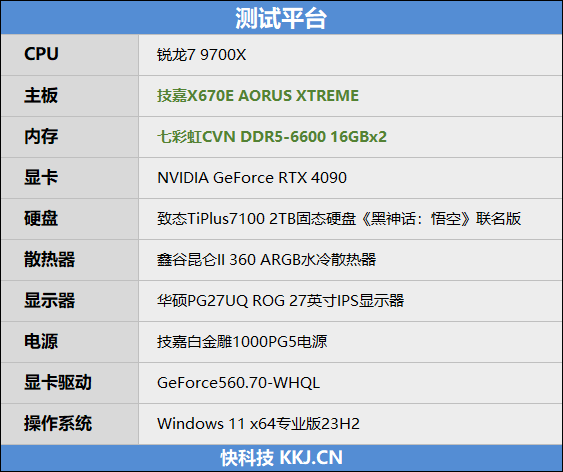Viewport: 563px width, 472px height.
Task: Click the 锐龙7 9700X cell
Action: coord(201,55)
